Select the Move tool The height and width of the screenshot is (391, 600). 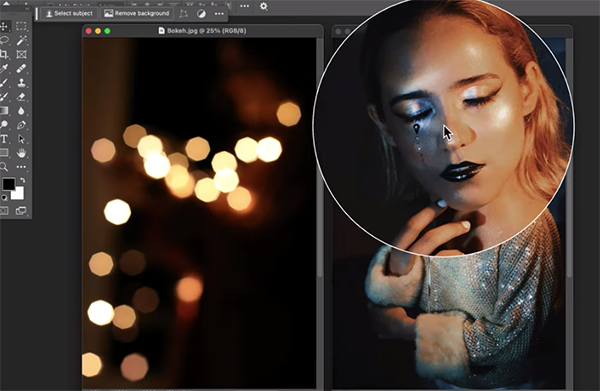click(x=4, y=26)
